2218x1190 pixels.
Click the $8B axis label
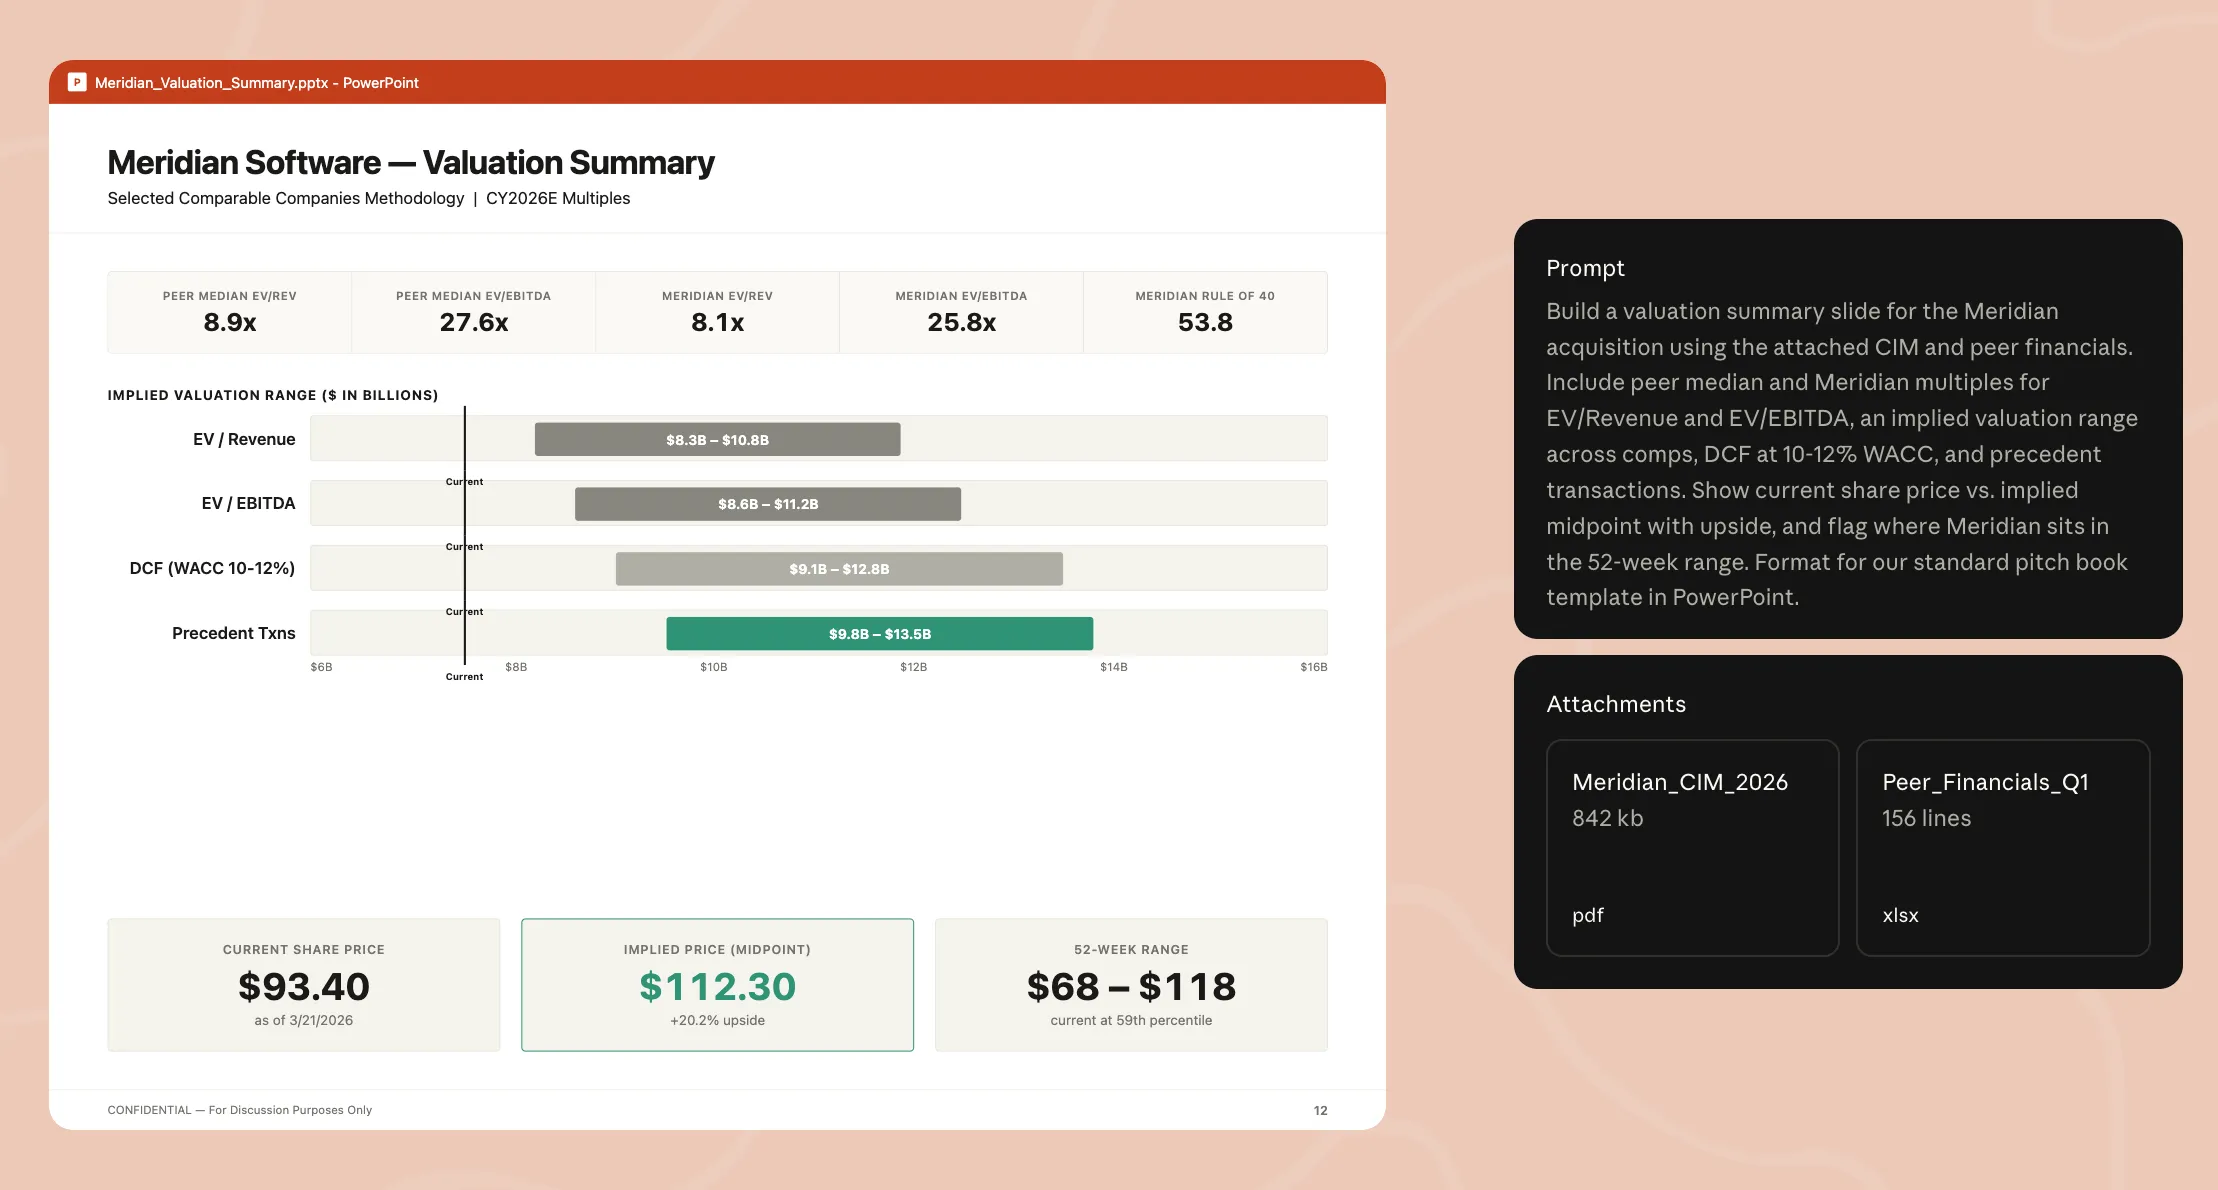(x=516, y=667)
